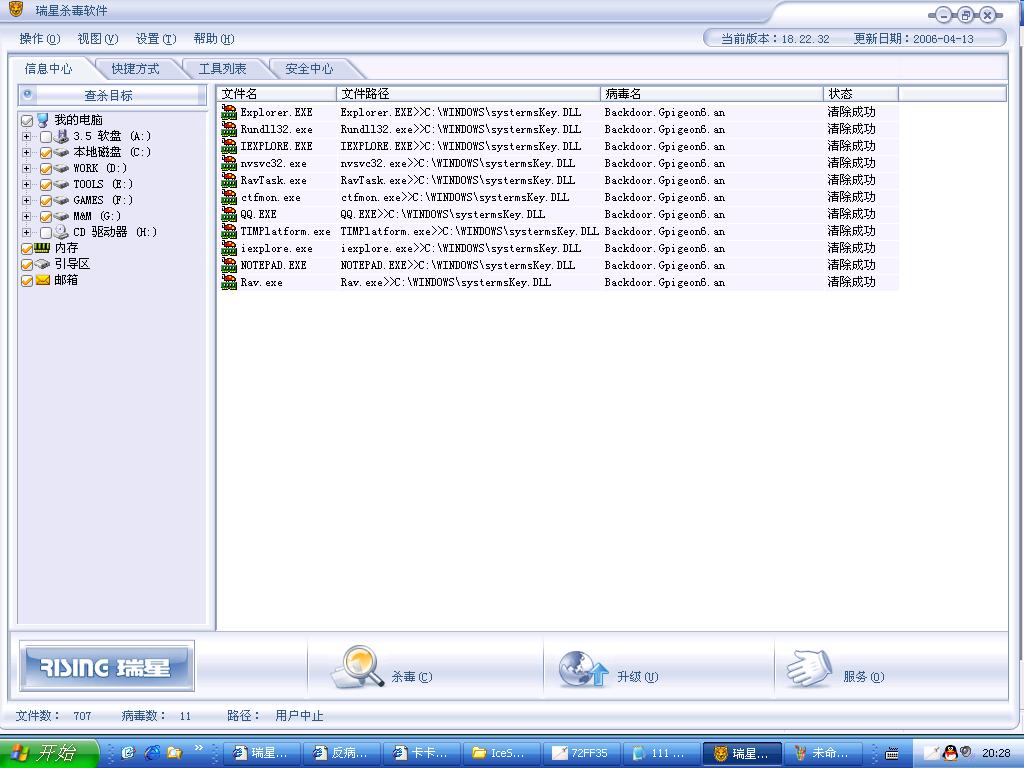Click the Rising lion title bar icon
The height and width of the screenshot is (768, 1024).
(x=16, y=10)
